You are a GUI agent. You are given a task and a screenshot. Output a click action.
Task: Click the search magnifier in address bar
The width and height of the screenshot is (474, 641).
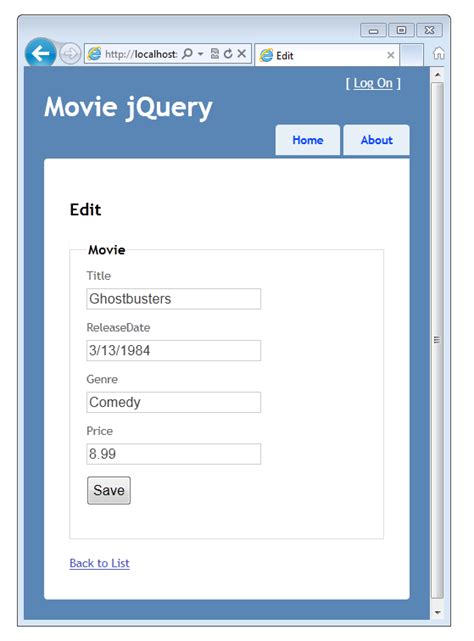pos(187,54)
